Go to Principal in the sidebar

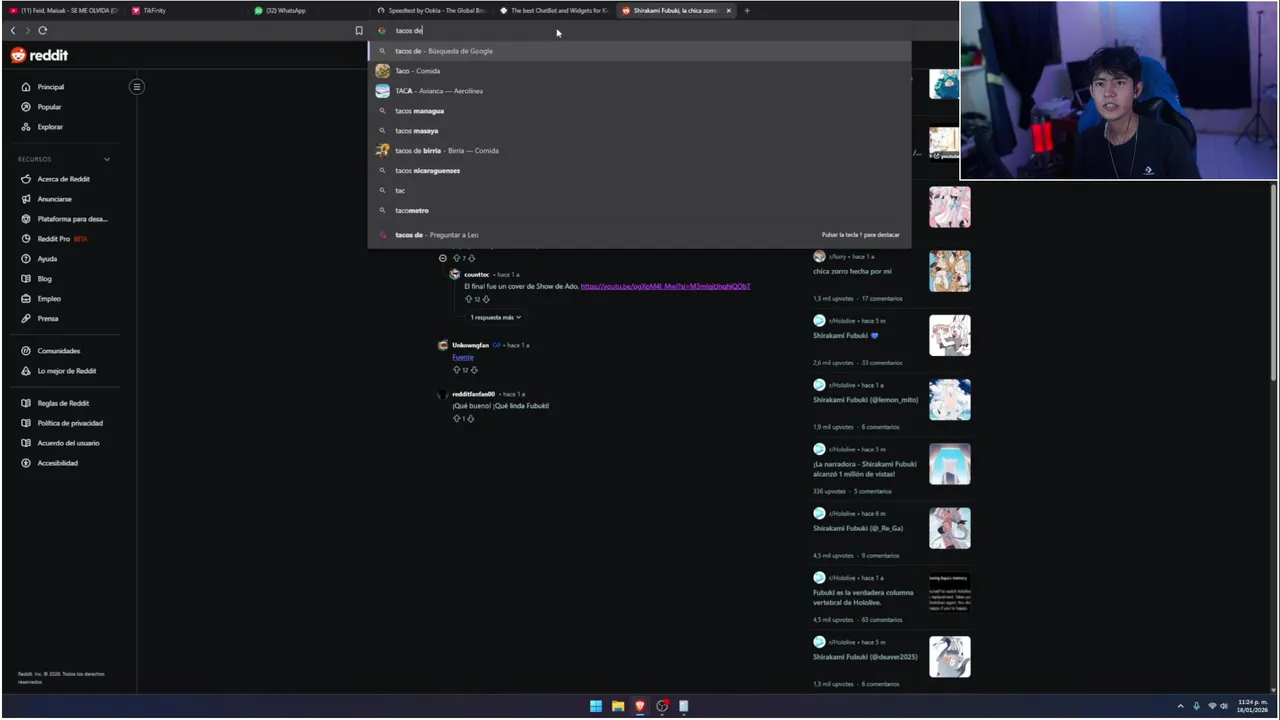tap(51, 87)
